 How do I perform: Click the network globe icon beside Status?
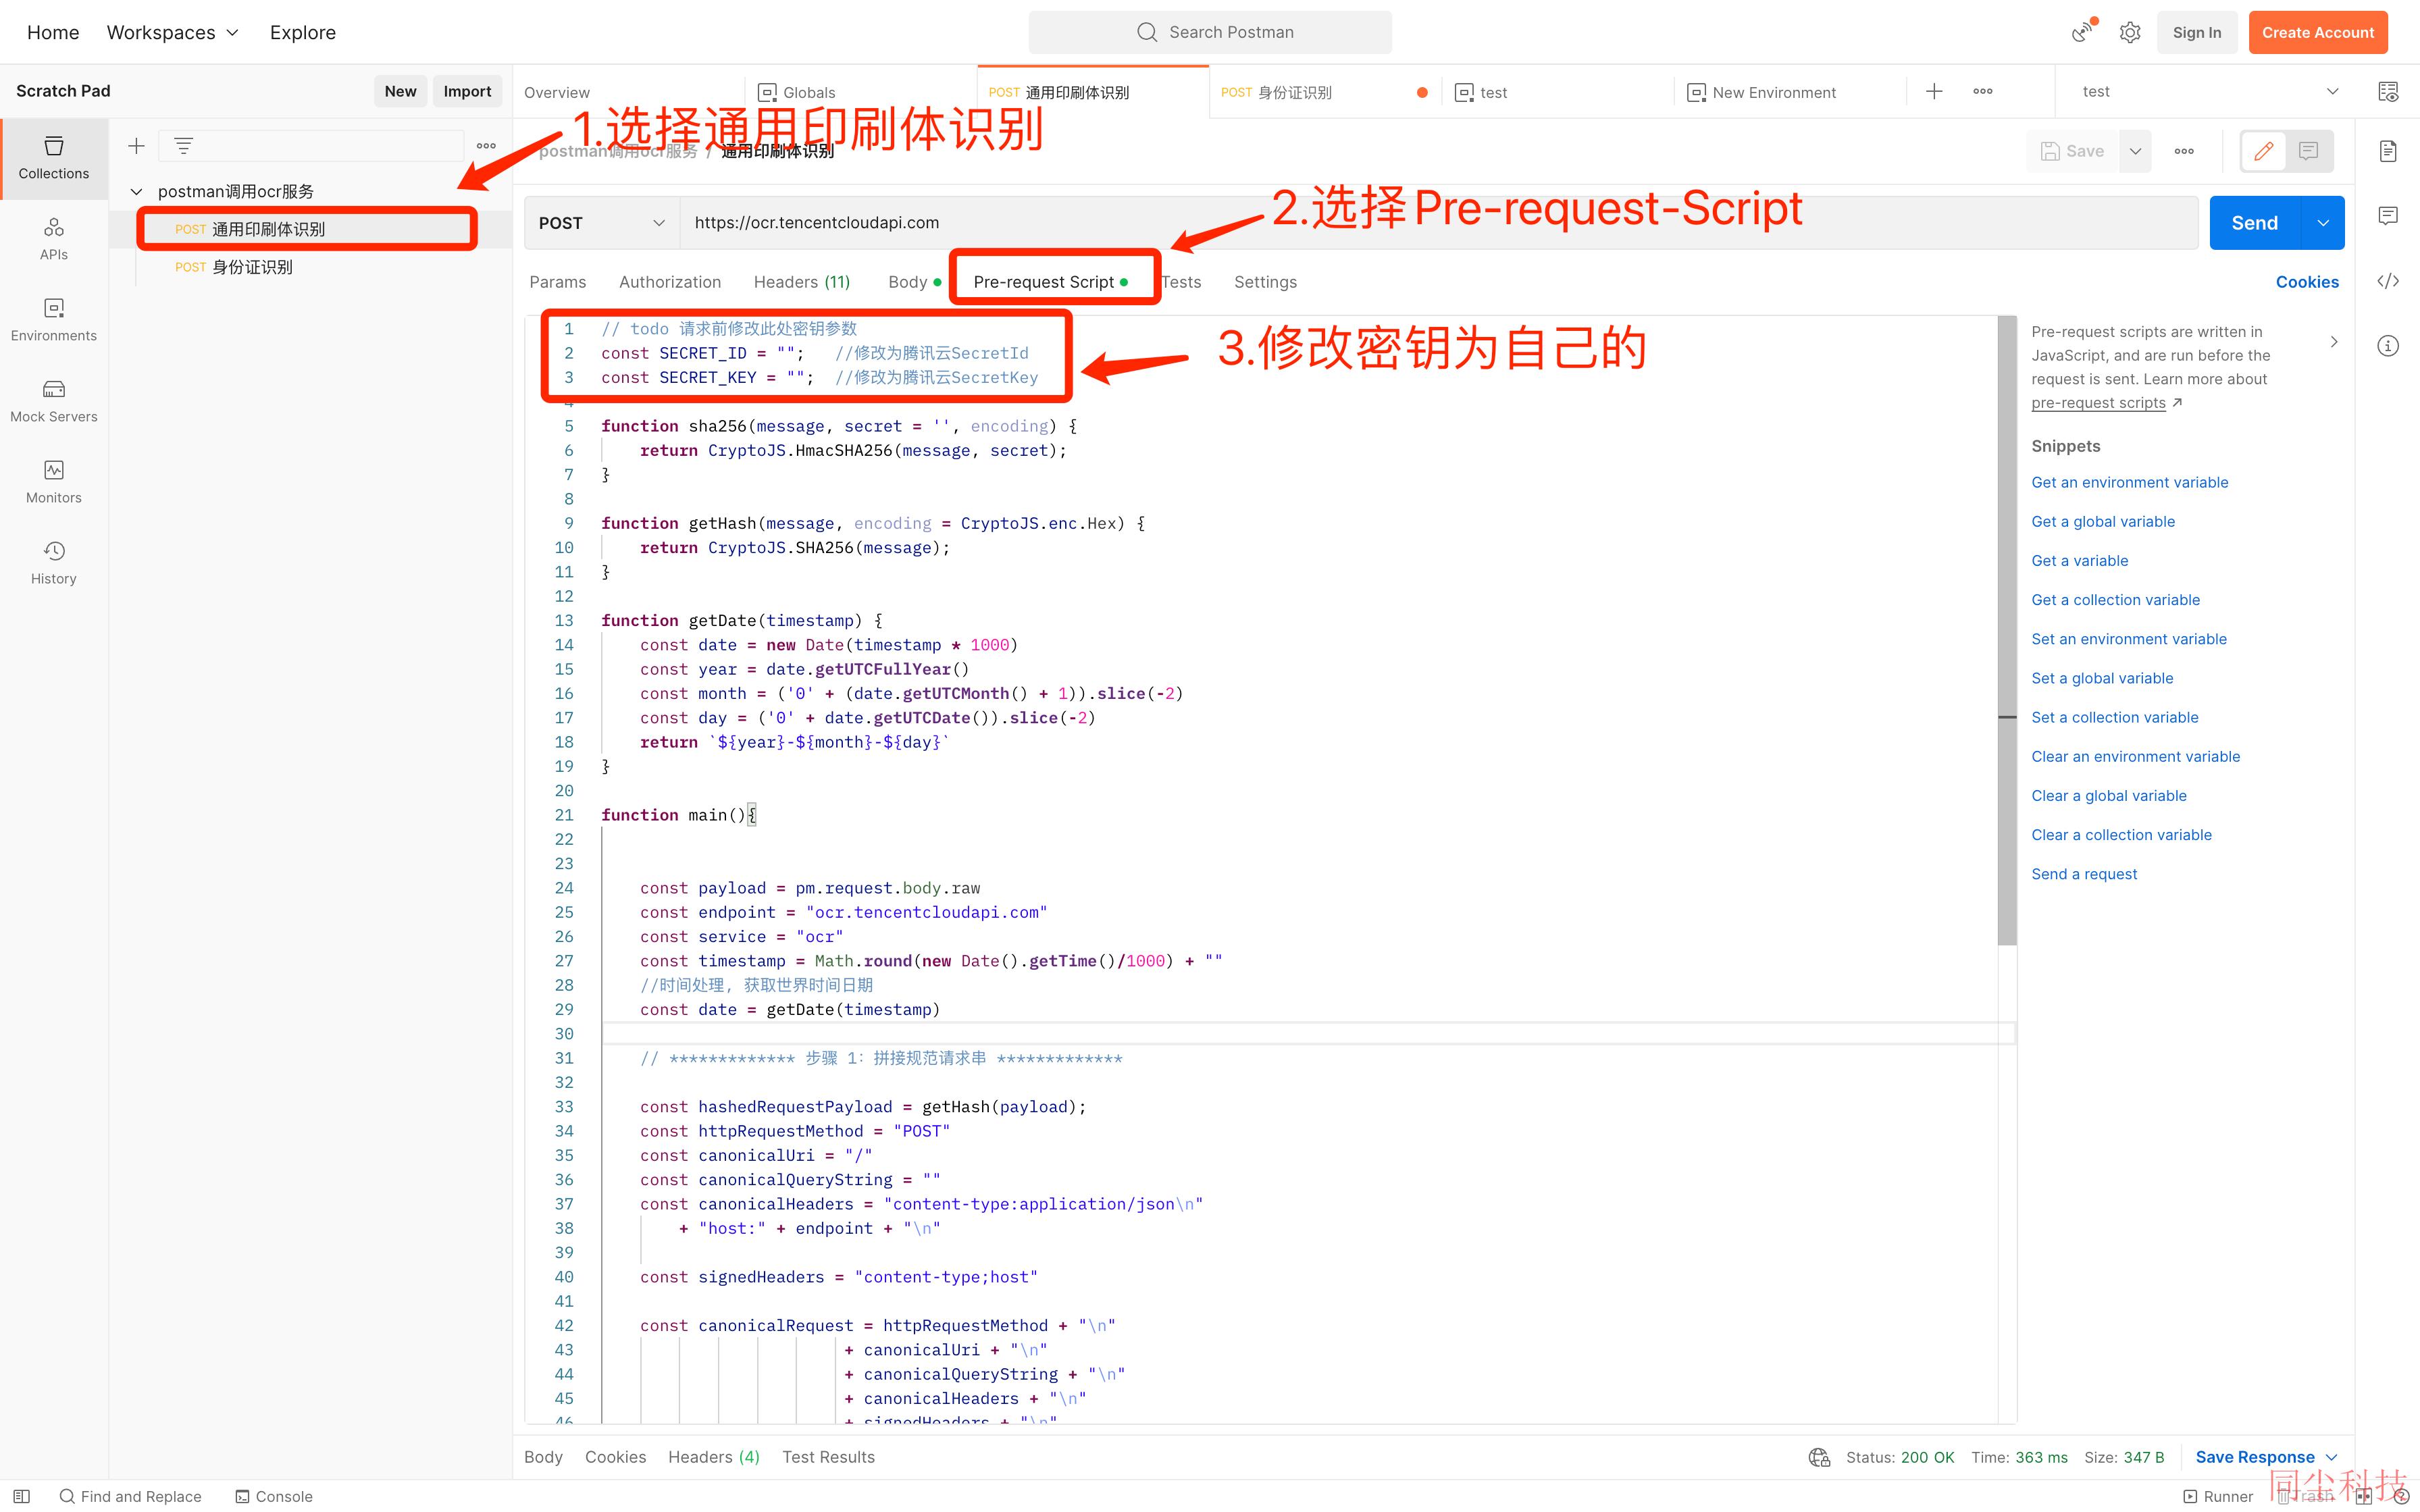click(1819, 1457)
